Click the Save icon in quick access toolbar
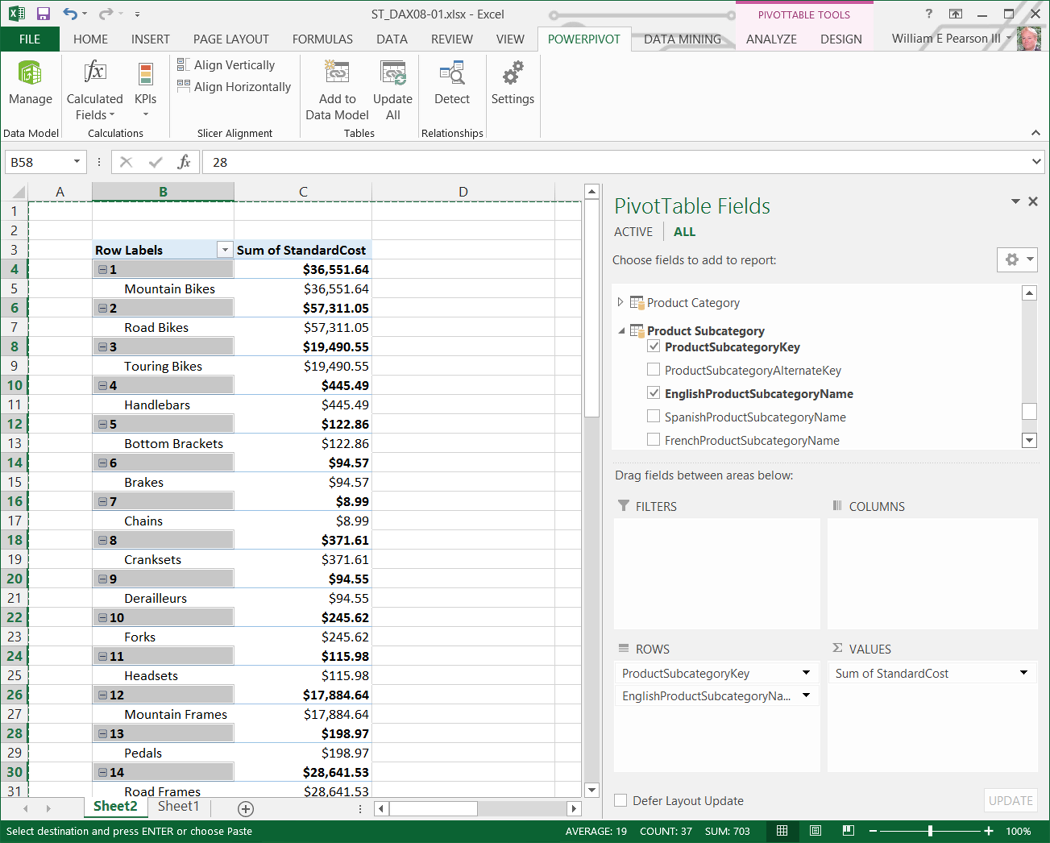The image size is (1050, 843). coord(44,13)
